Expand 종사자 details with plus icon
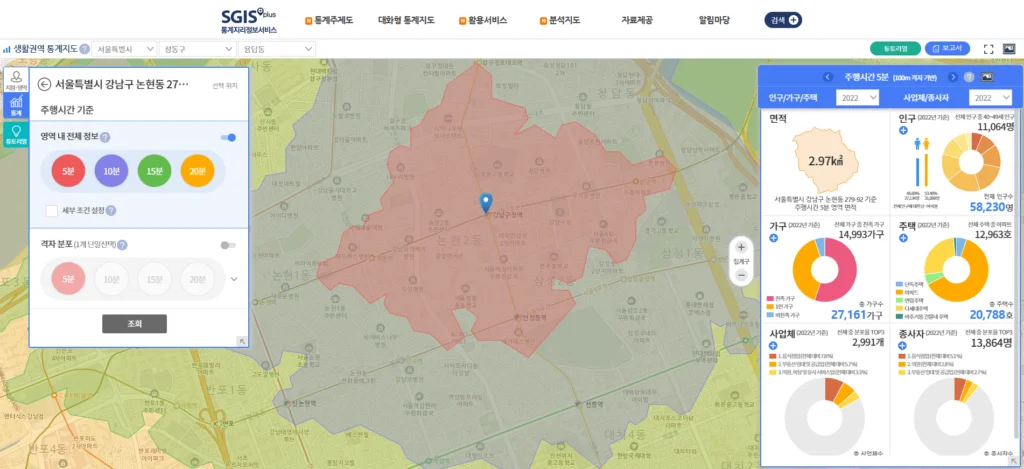Viewport: 1024px width, 469px height. coord(903,346)
